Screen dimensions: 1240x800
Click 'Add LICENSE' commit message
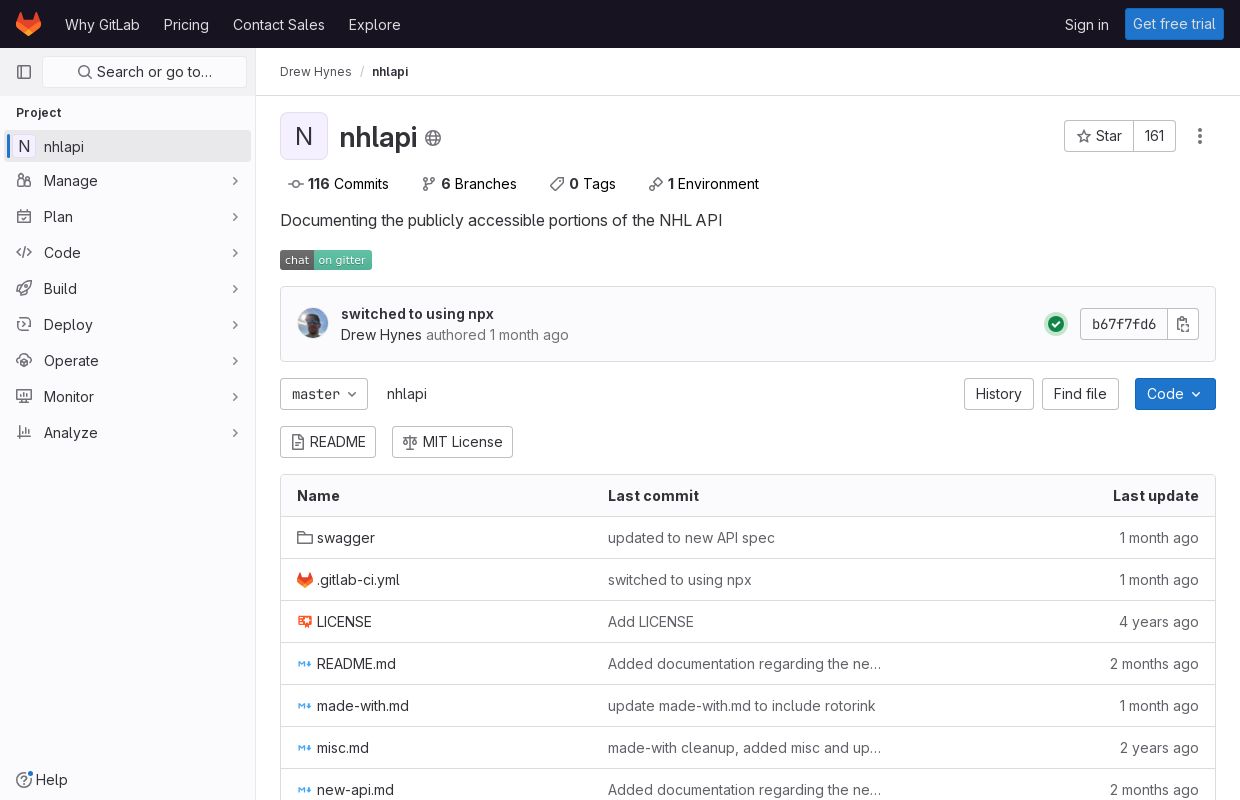click(x=650, y=622)
